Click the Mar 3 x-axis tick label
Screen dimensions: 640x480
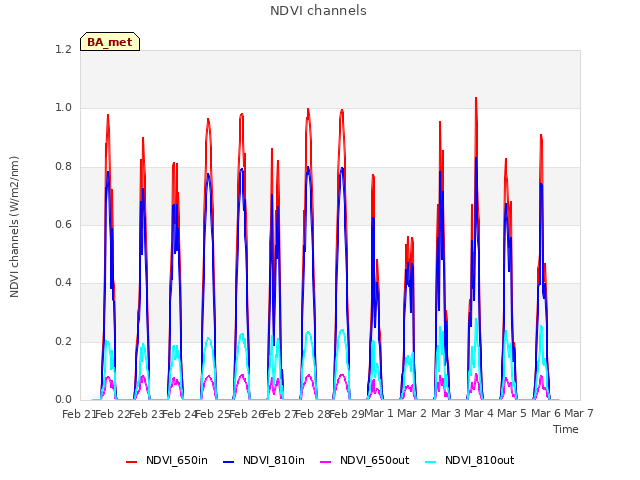pyautogui.click(x=446, y=413)
